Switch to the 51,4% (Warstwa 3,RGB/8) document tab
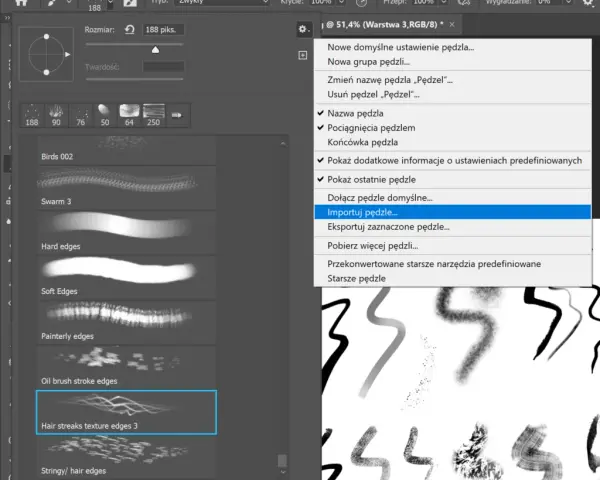 [383, 24]
